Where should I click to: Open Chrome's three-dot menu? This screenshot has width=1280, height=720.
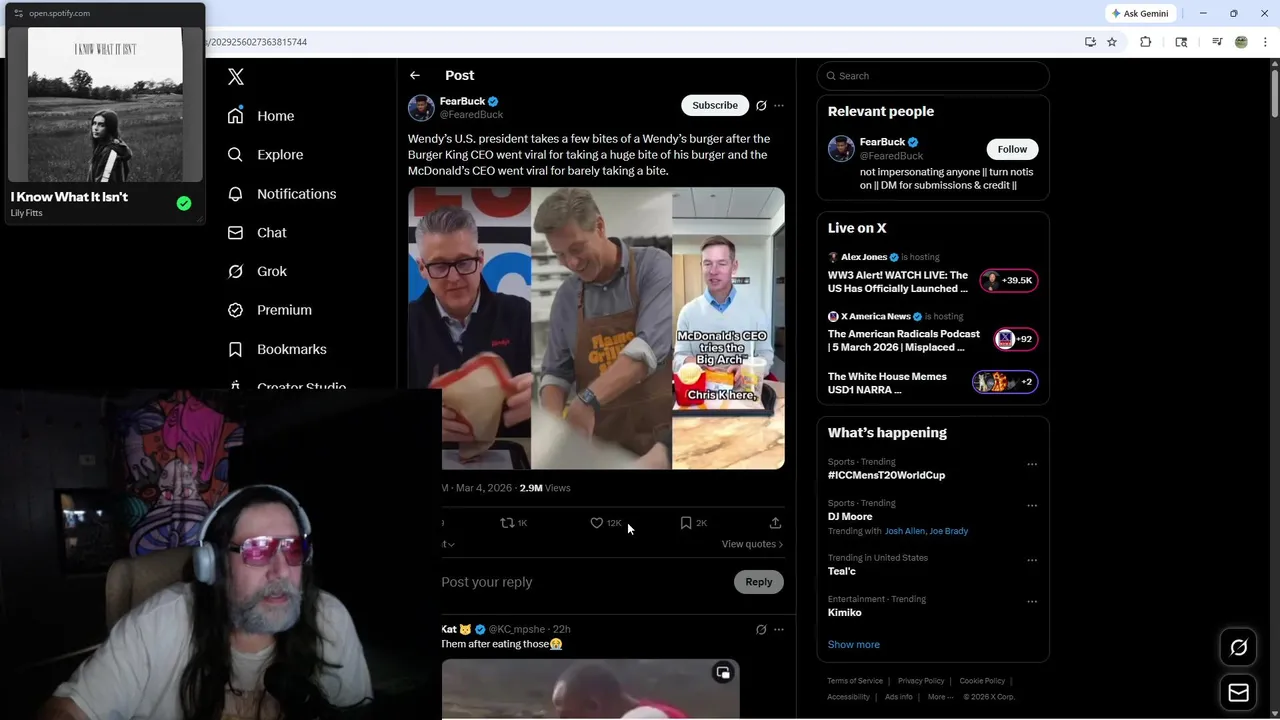[1266, 42]
